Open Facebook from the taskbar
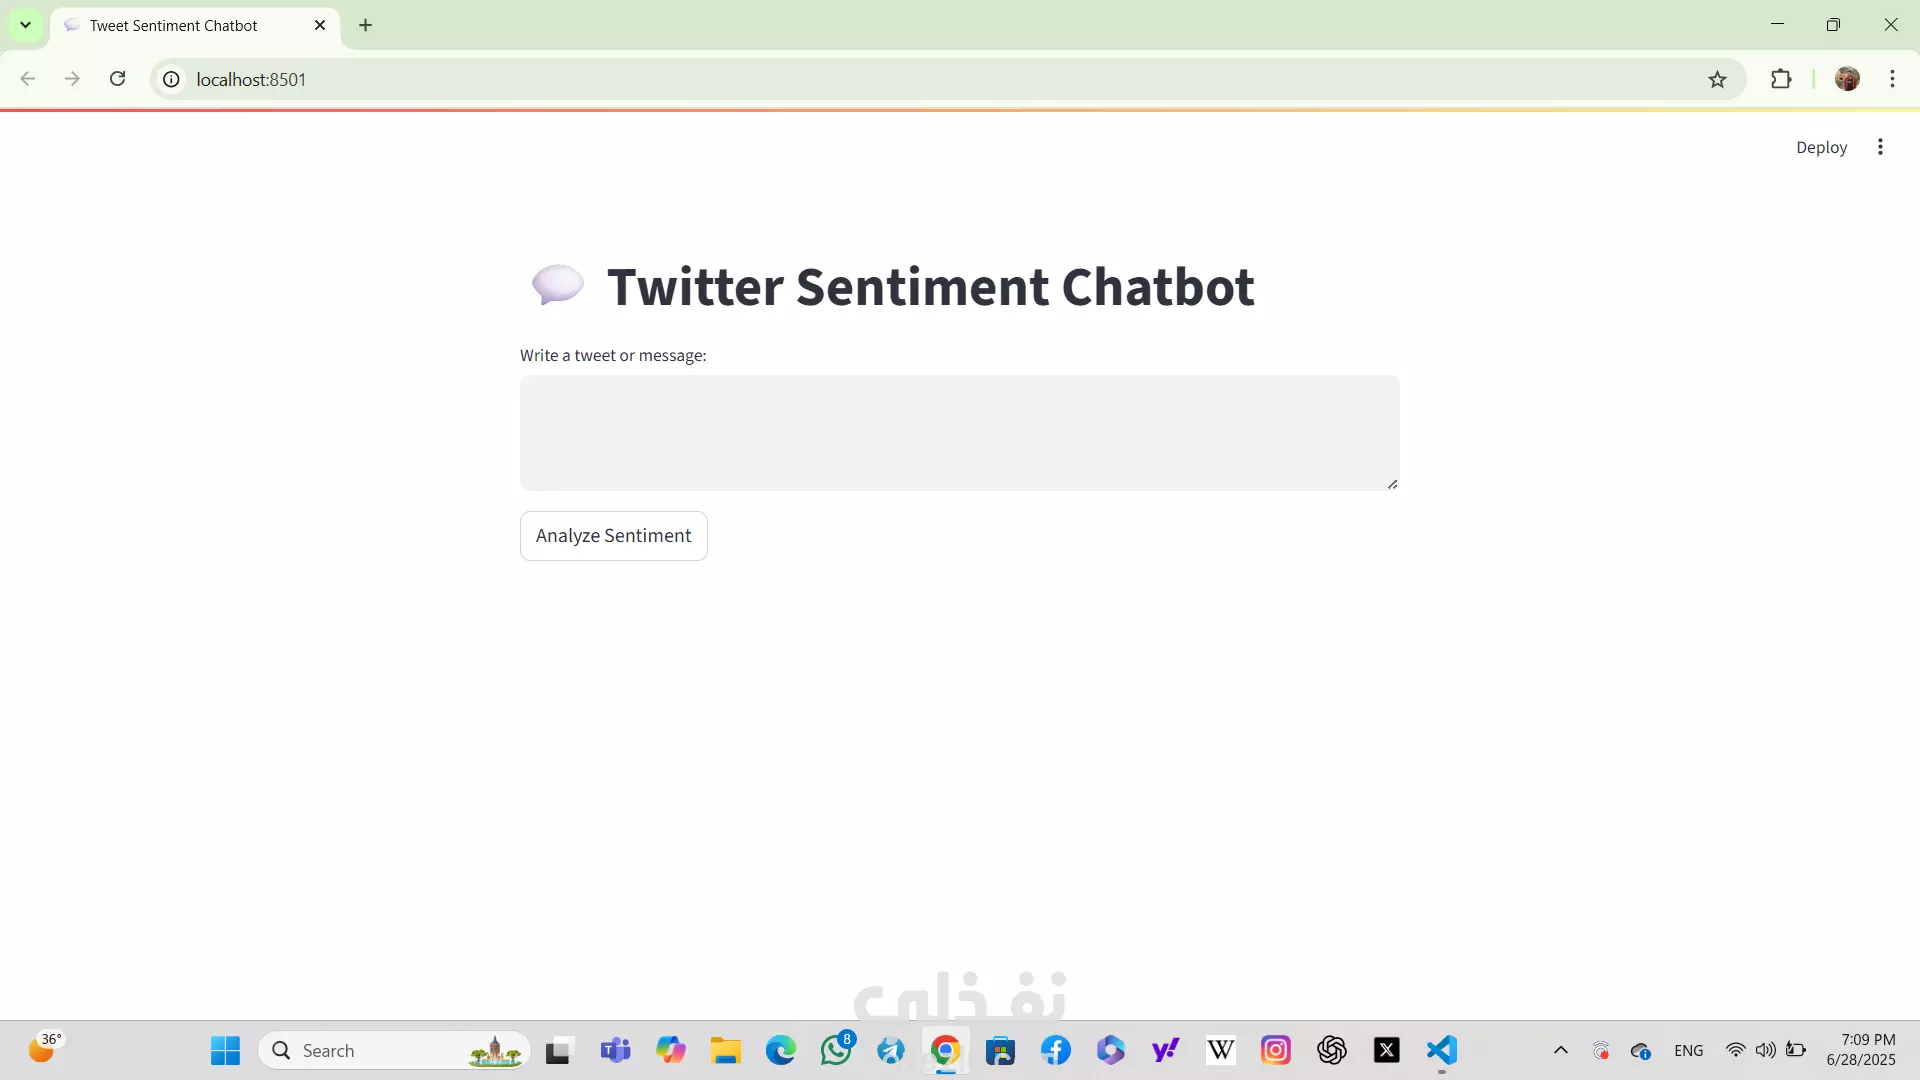Viewport: 1920px width, 1080px height. tap(1056, 1050)
